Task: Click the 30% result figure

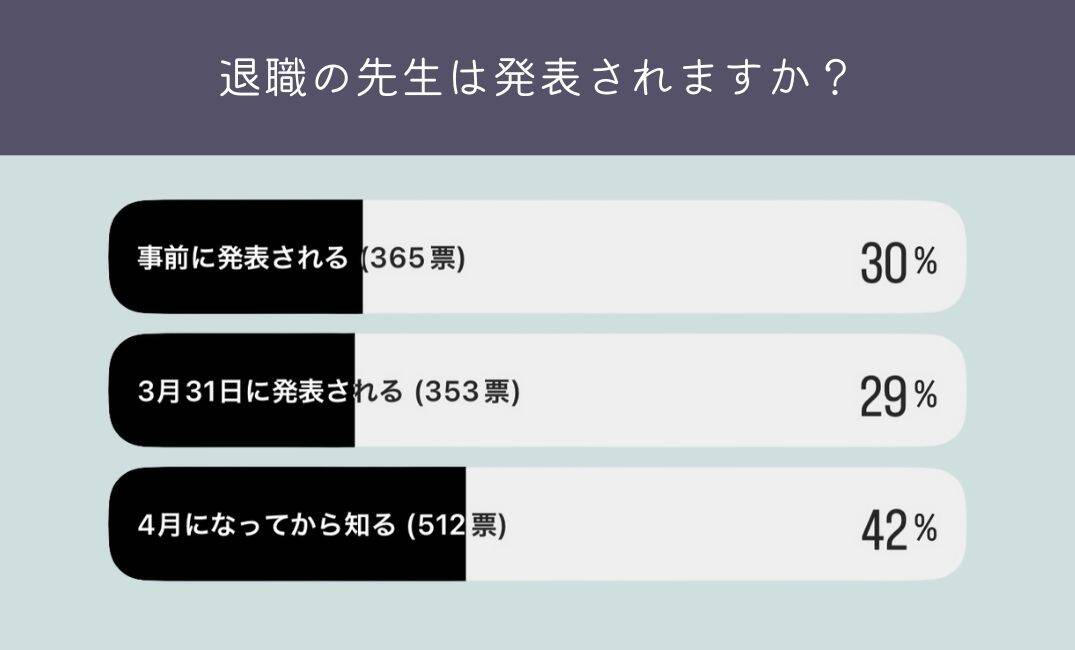Action: click(x=897, y=263)
